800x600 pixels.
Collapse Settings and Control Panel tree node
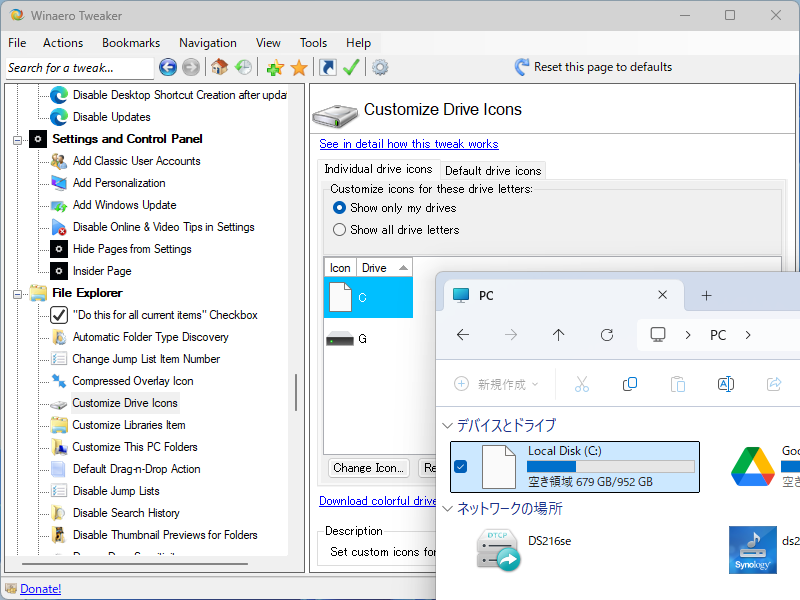click(x=17, y=140)
